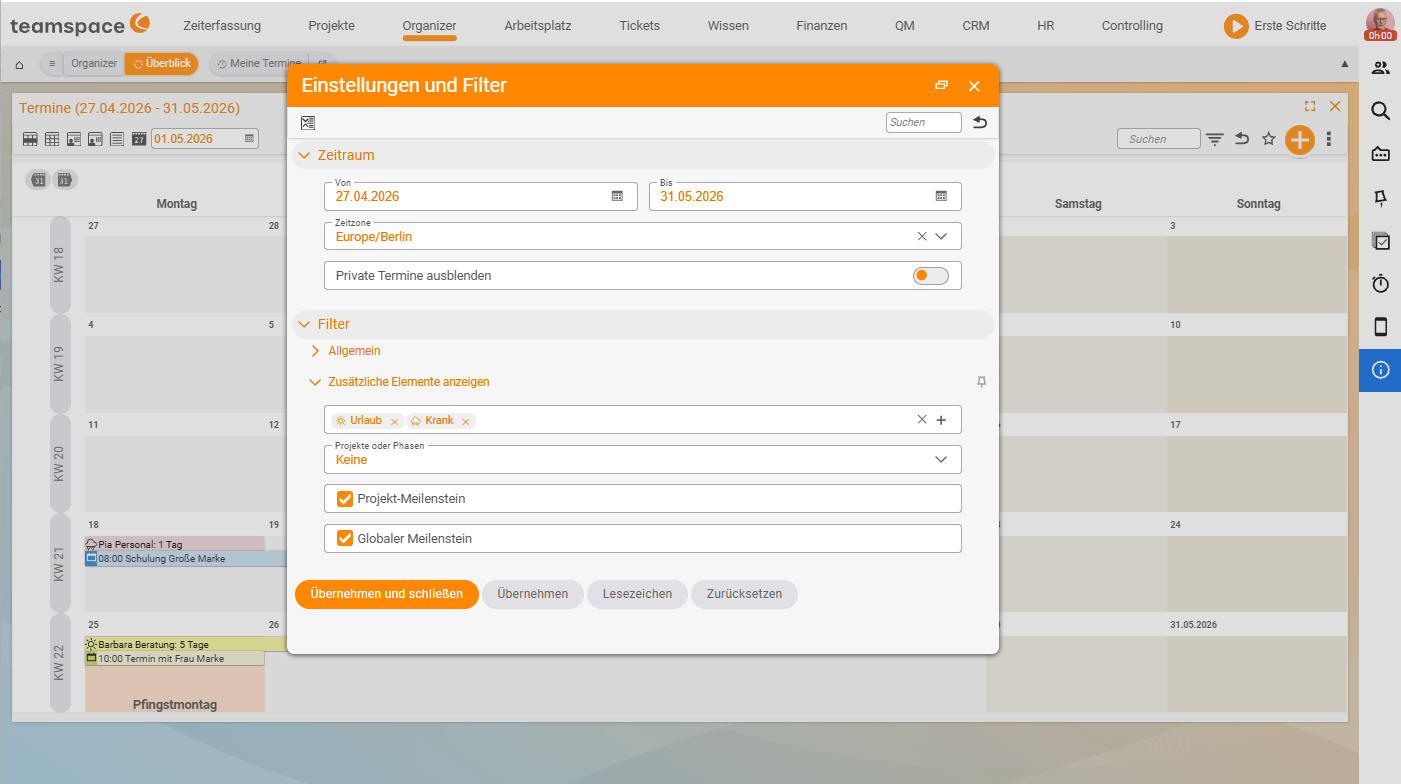This screenshot has height=784, width=1401.
Task: Pin the Zusätzliche Elemente anzeigen section
Action: [x=981, y=382]
